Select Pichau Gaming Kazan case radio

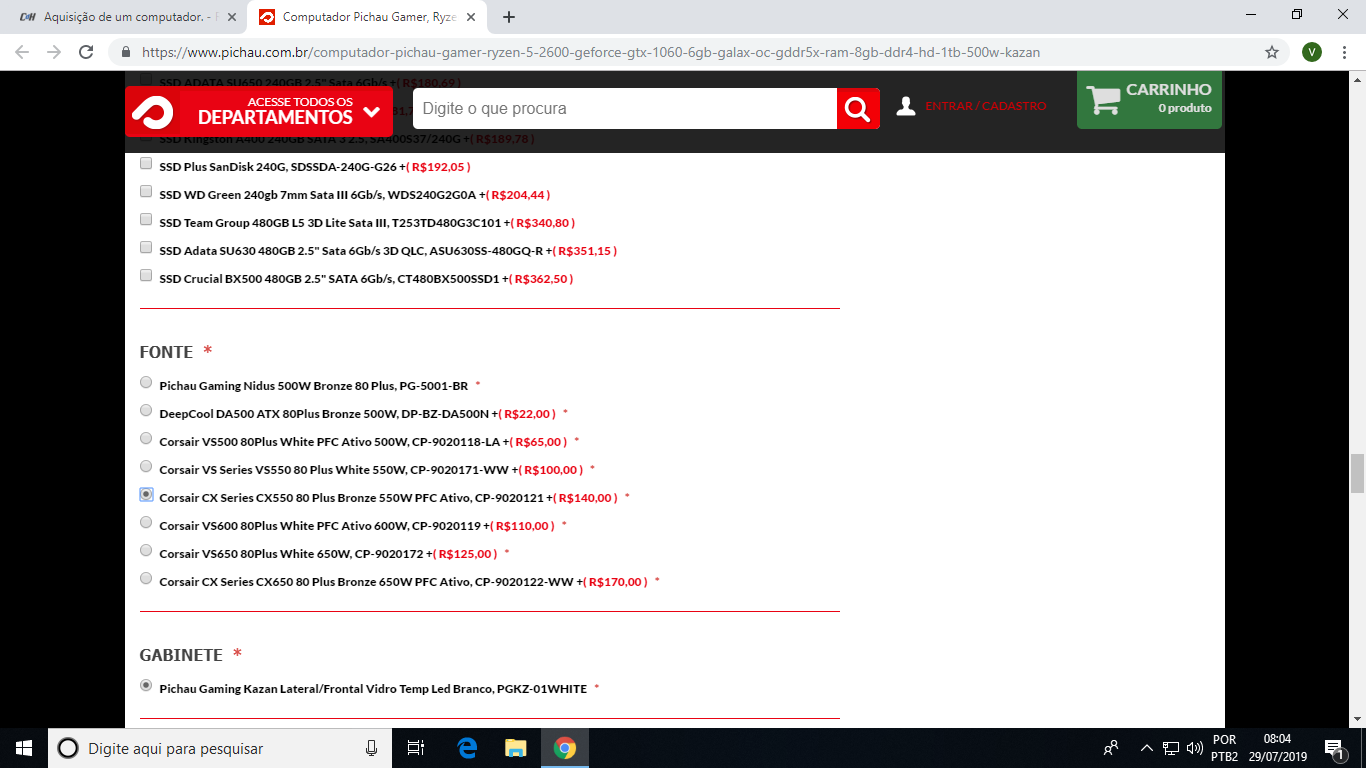click(x=146, y=685)
